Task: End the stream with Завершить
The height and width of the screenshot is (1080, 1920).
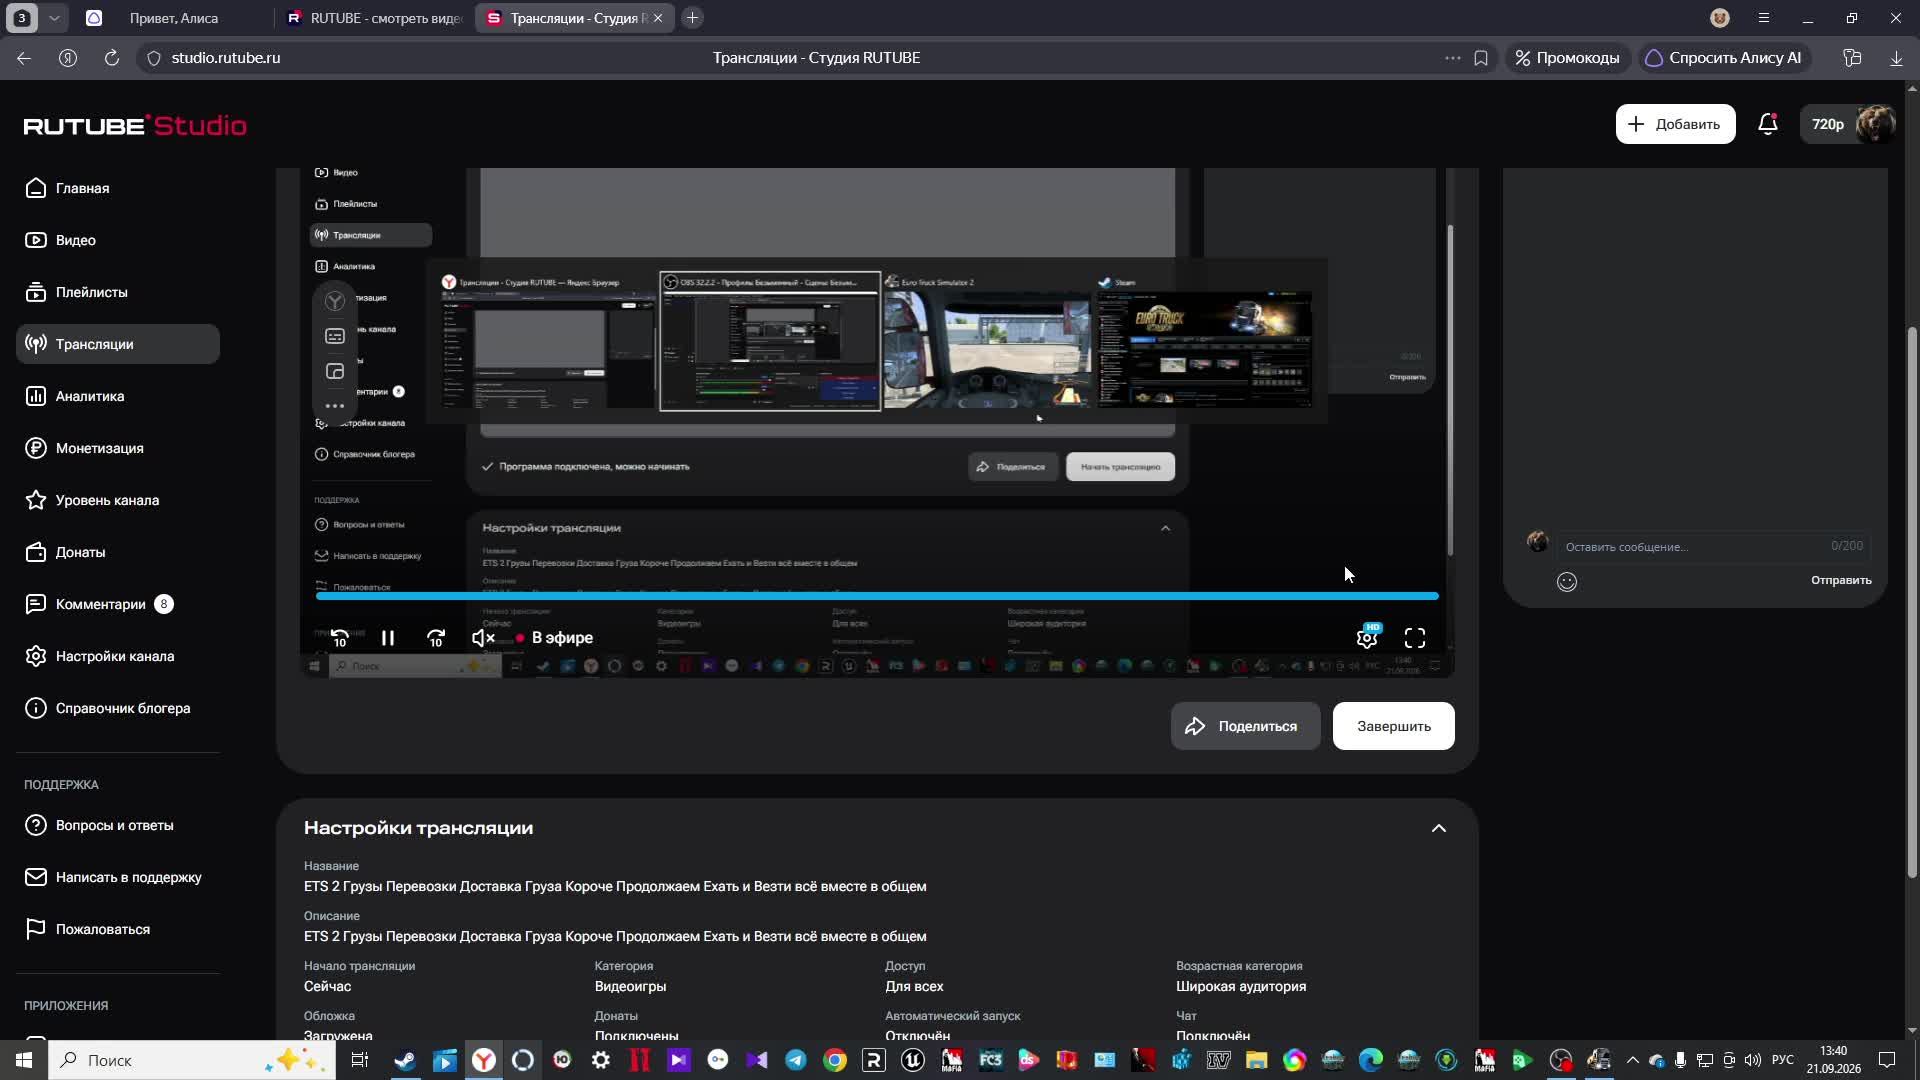Action: coord(1393,726)
